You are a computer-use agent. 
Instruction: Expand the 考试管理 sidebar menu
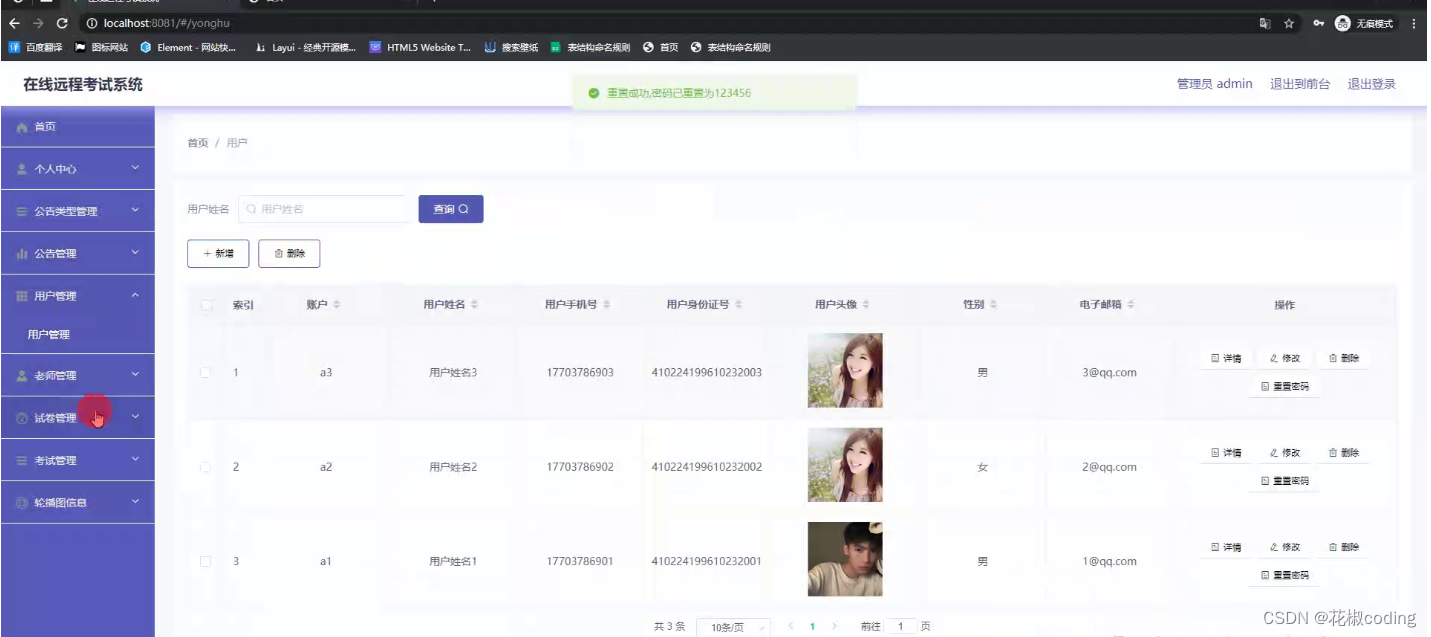click(77, 460)
